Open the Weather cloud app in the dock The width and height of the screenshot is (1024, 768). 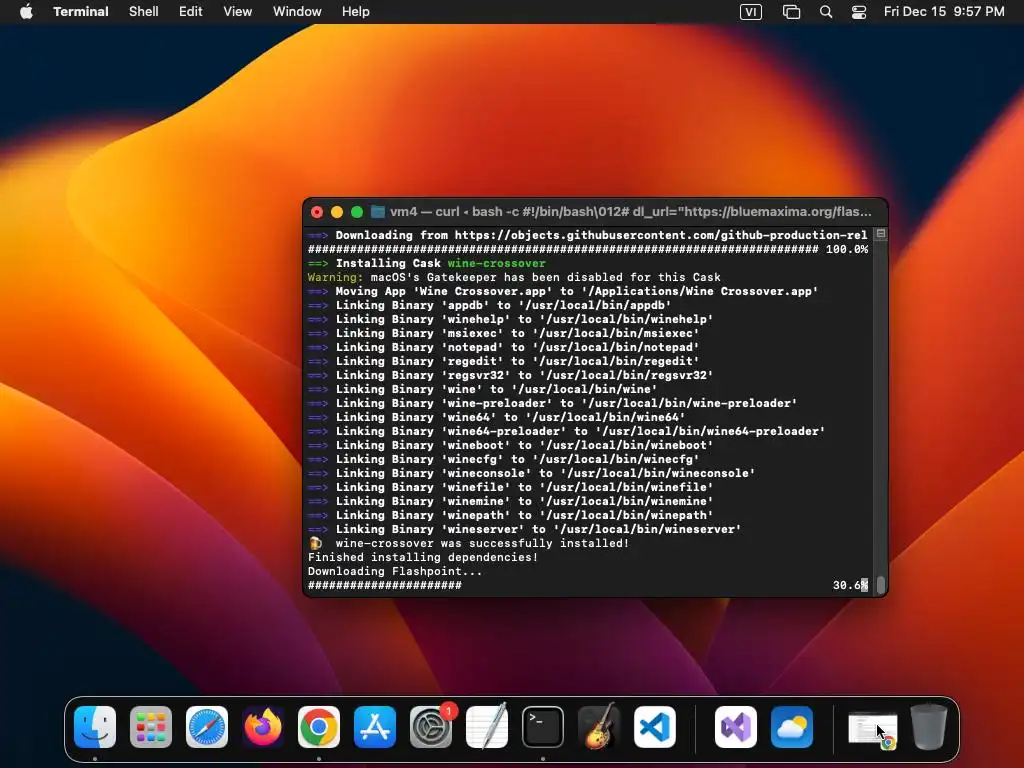[x=792, y=727]
